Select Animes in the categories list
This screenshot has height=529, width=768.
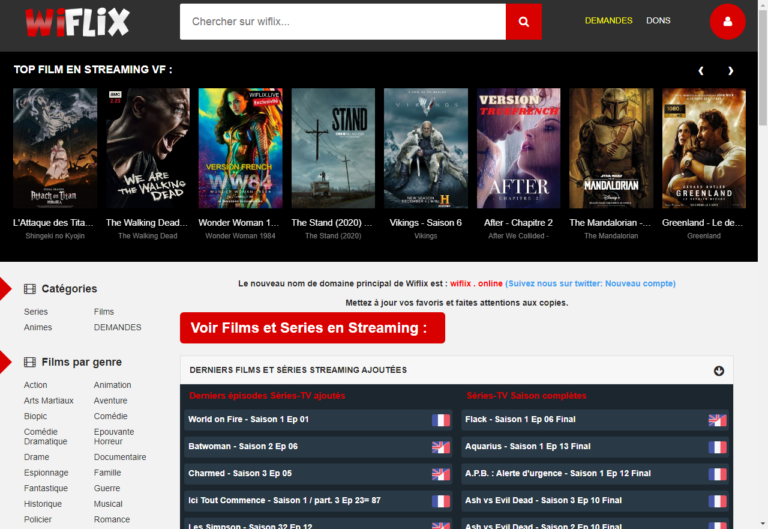[38, 327]
